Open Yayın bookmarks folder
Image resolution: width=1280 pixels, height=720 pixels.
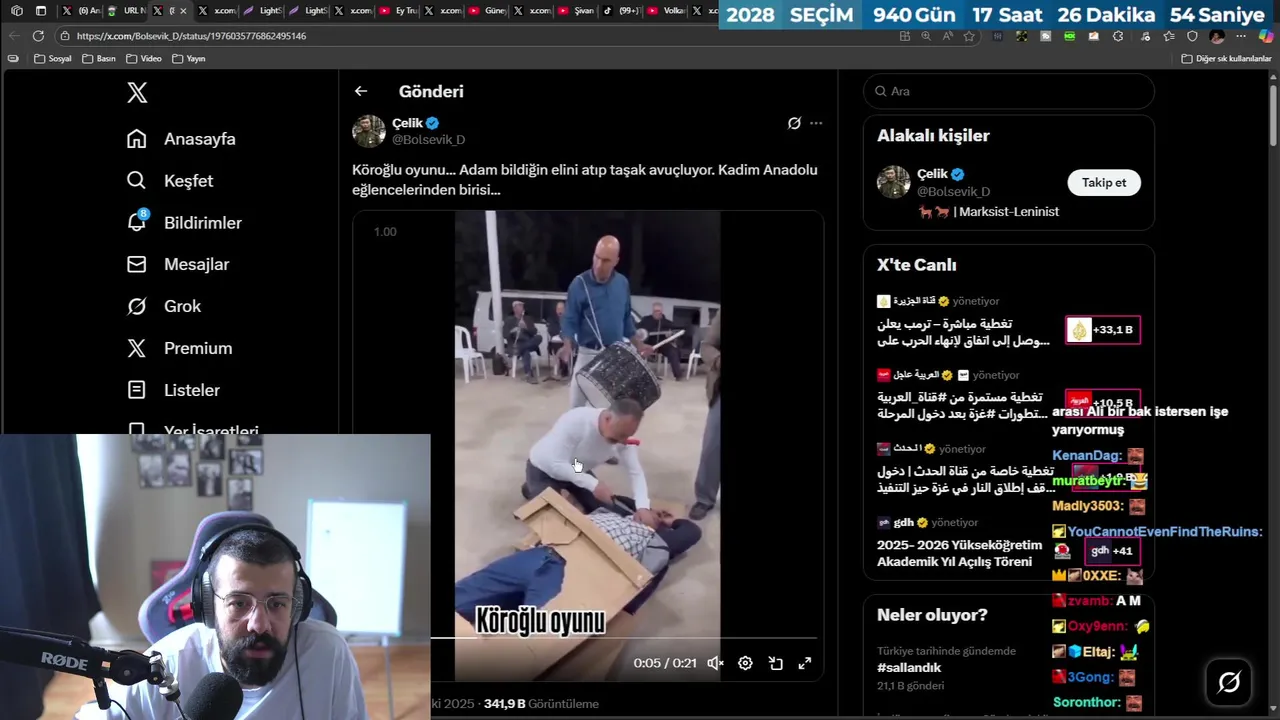(189, 58)
